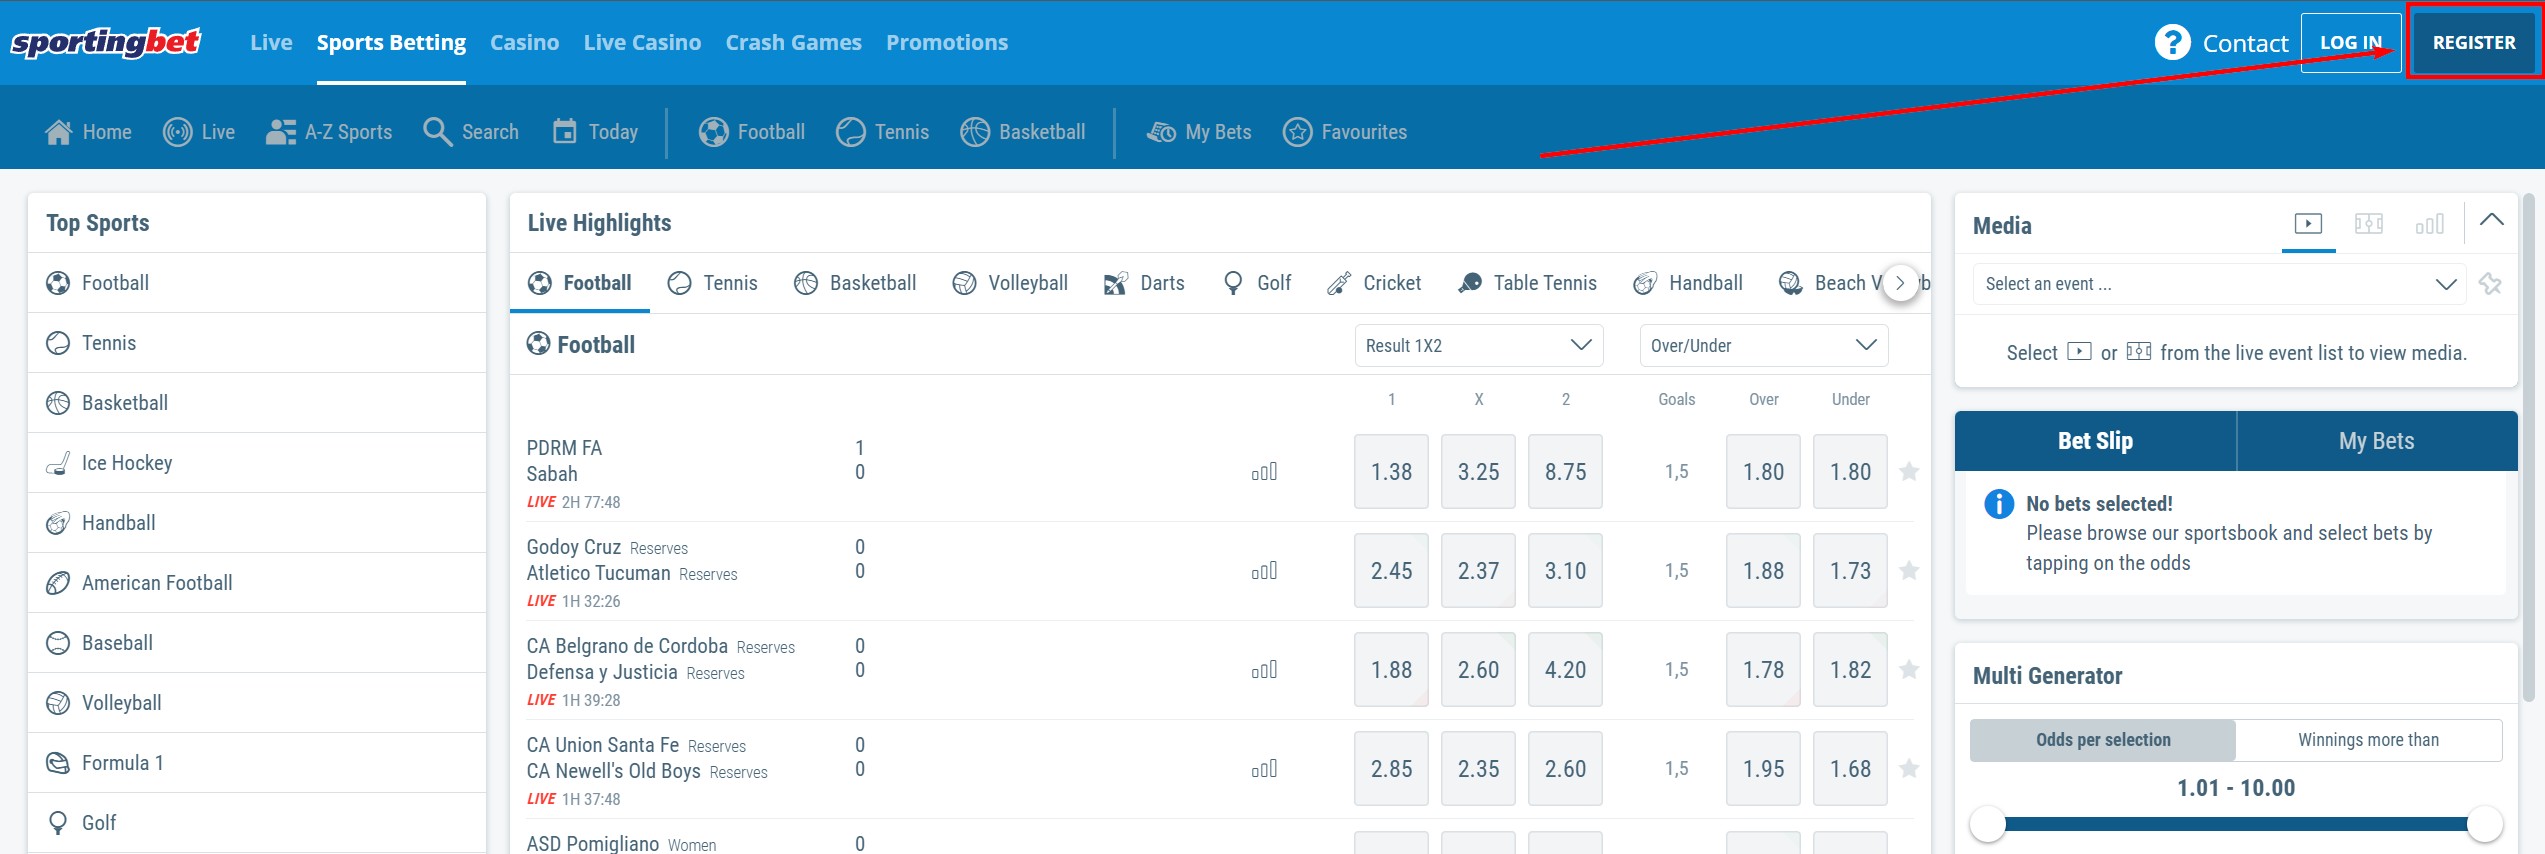The image size is (2545, 854).
Task: Open the A-Z Sports list icon
Action: pos(280,132)
